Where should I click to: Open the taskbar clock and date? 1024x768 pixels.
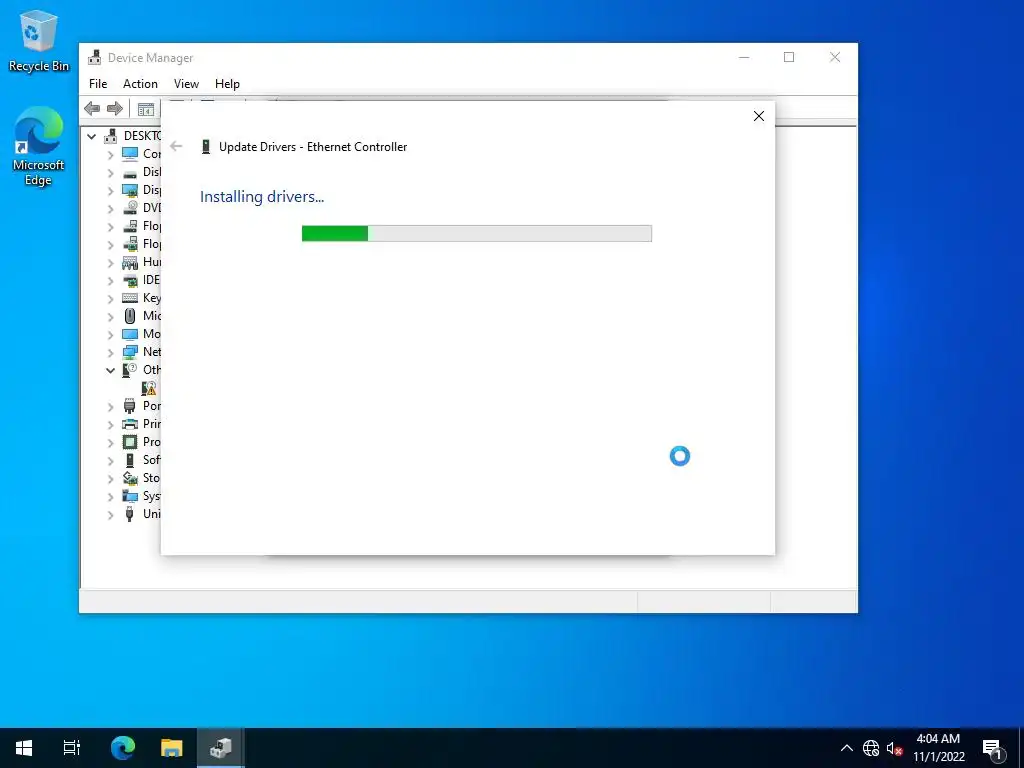coord(938,748)
